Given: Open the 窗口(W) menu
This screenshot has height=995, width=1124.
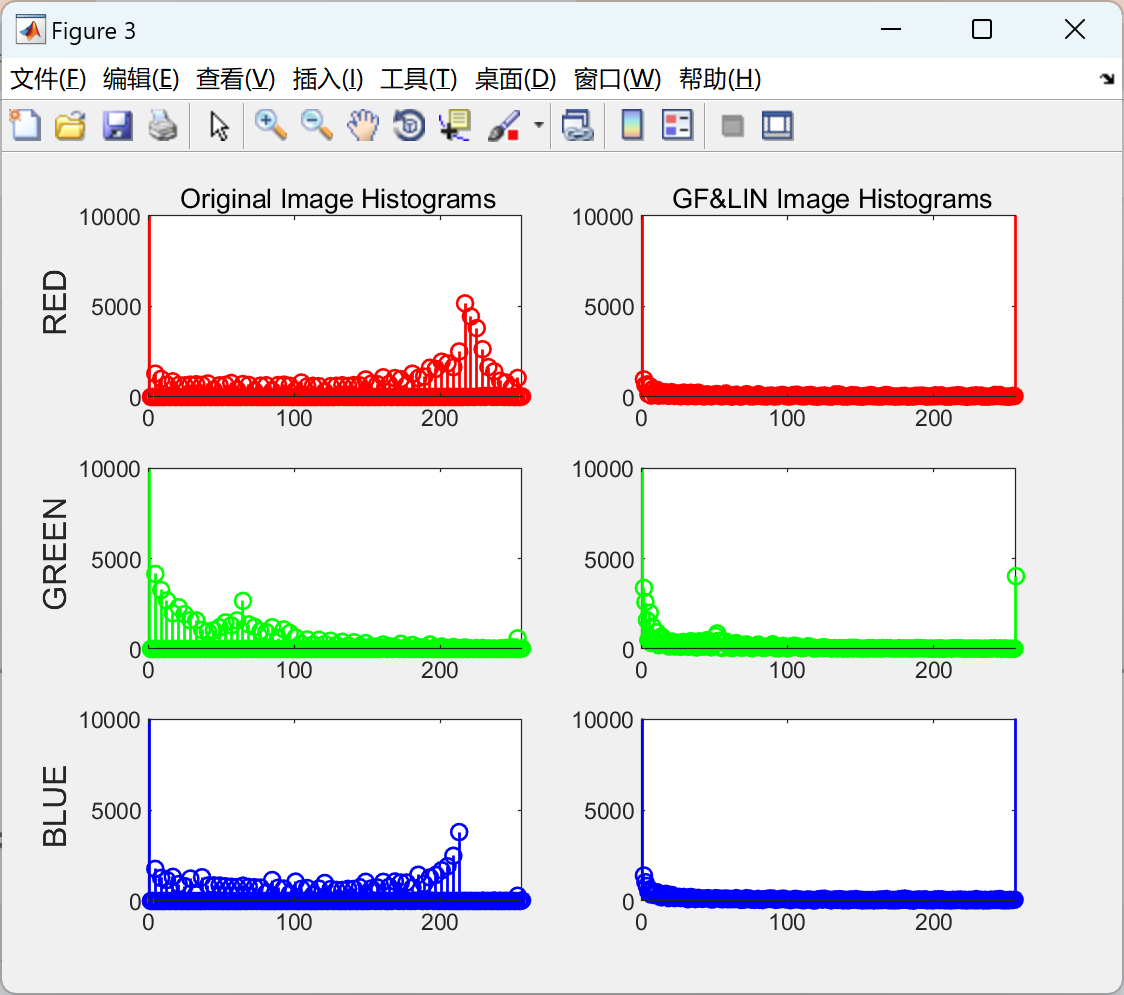Looking at the screenshot, I should (x=617, y=79).
